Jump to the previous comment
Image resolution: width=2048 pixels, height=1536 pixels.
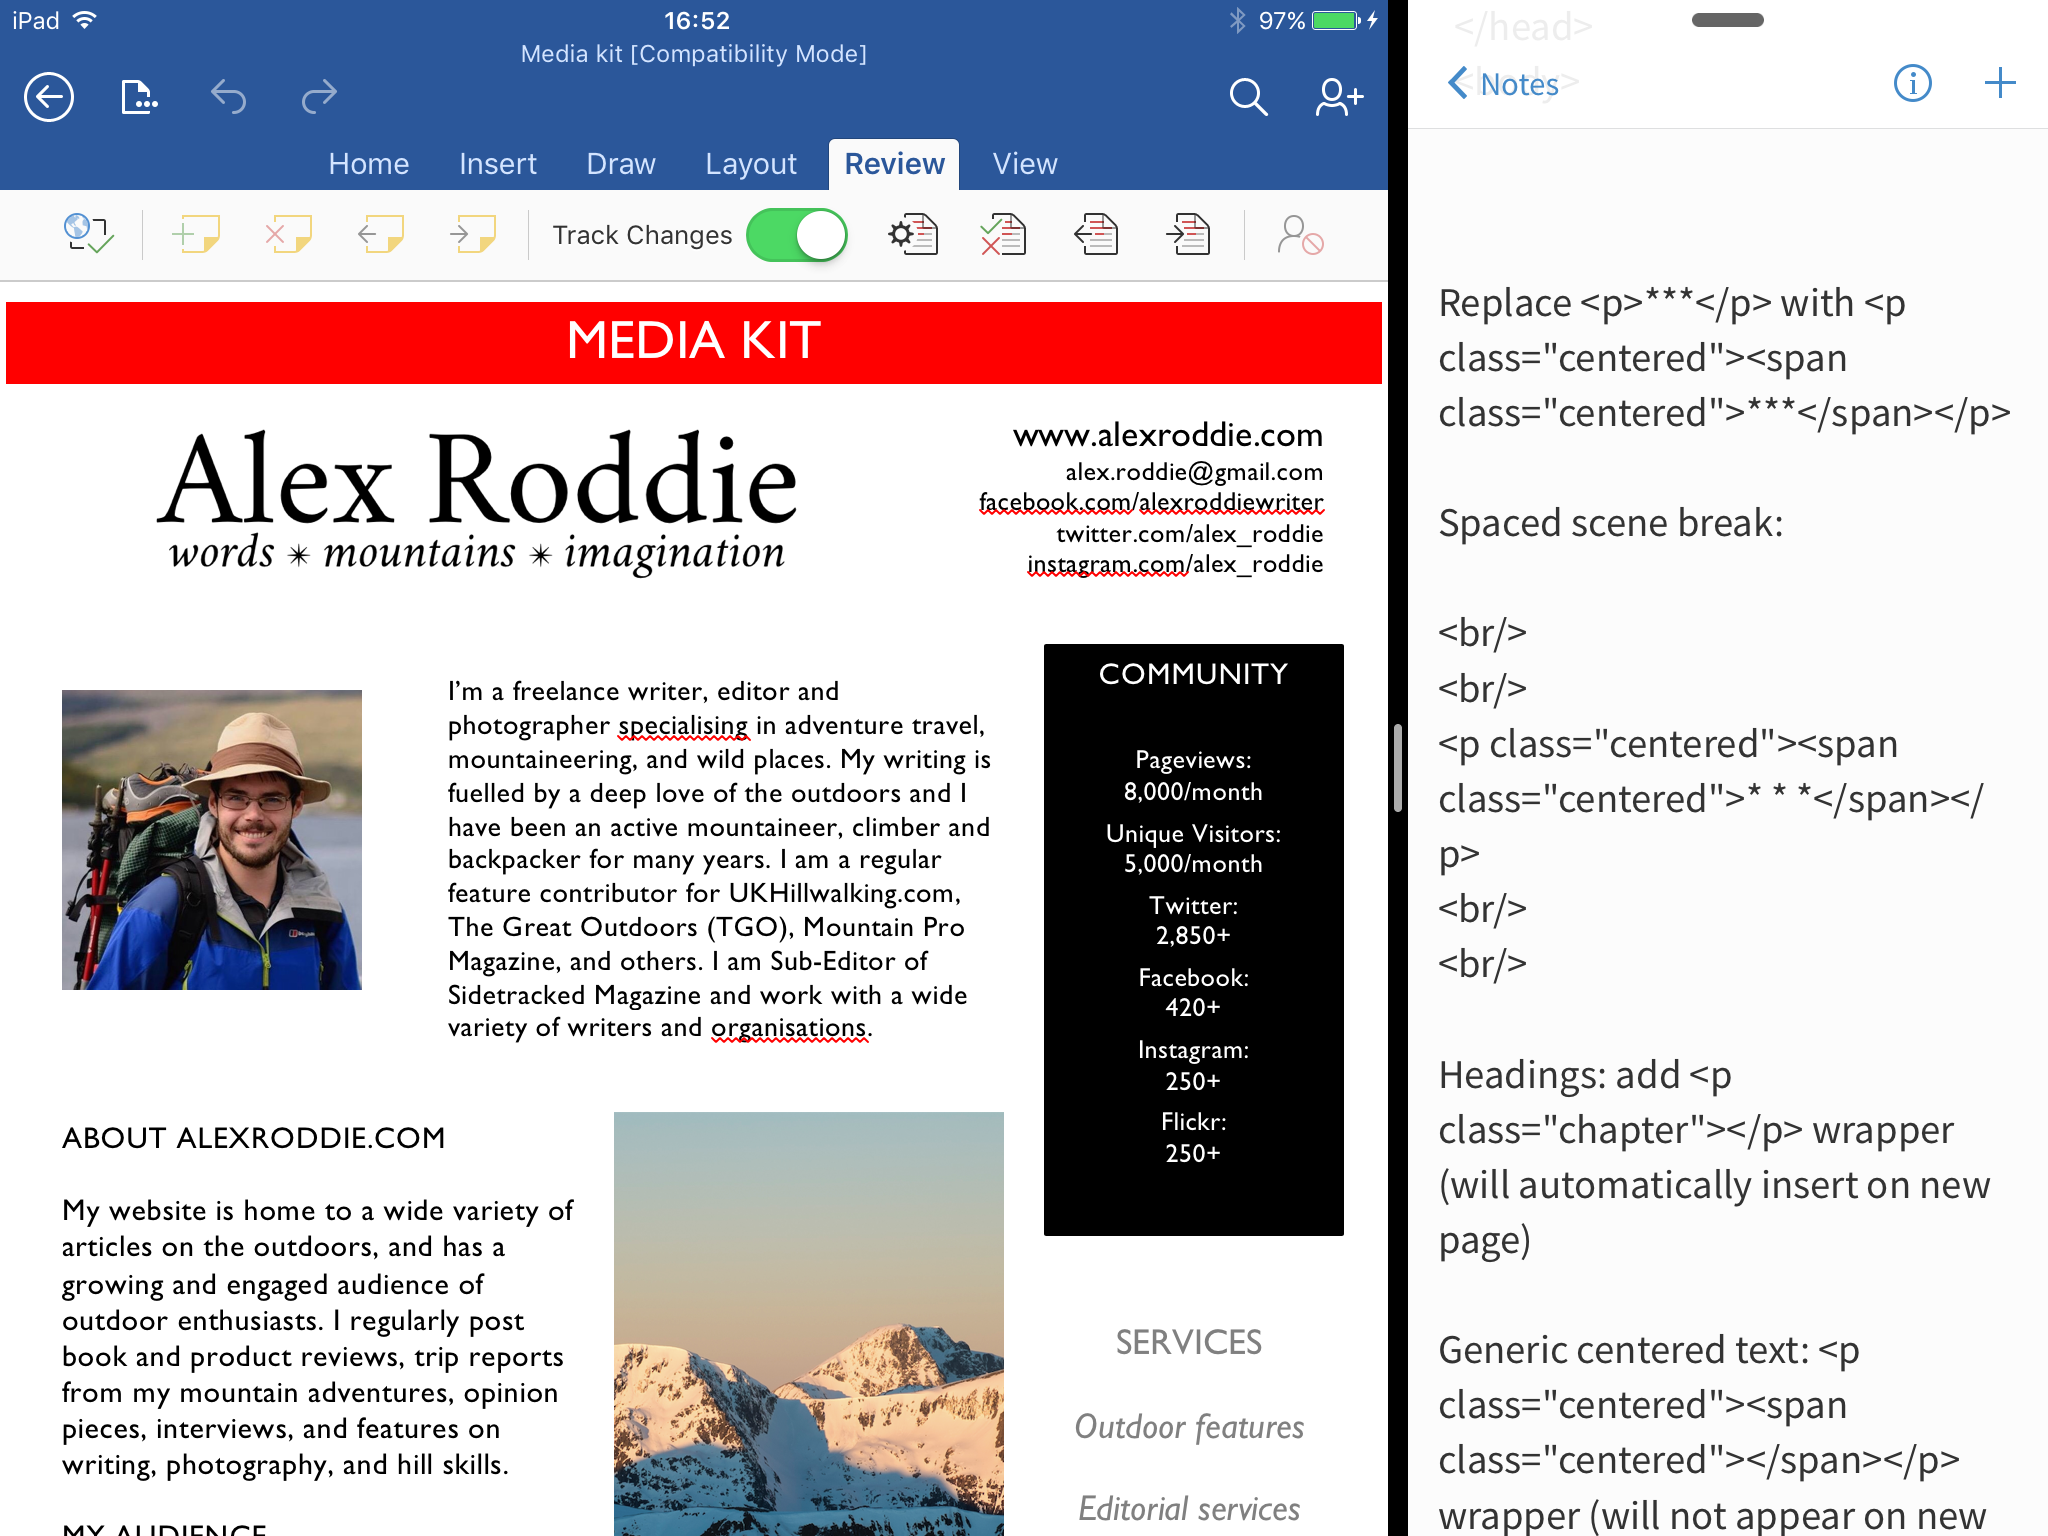[x=380, y=235]
